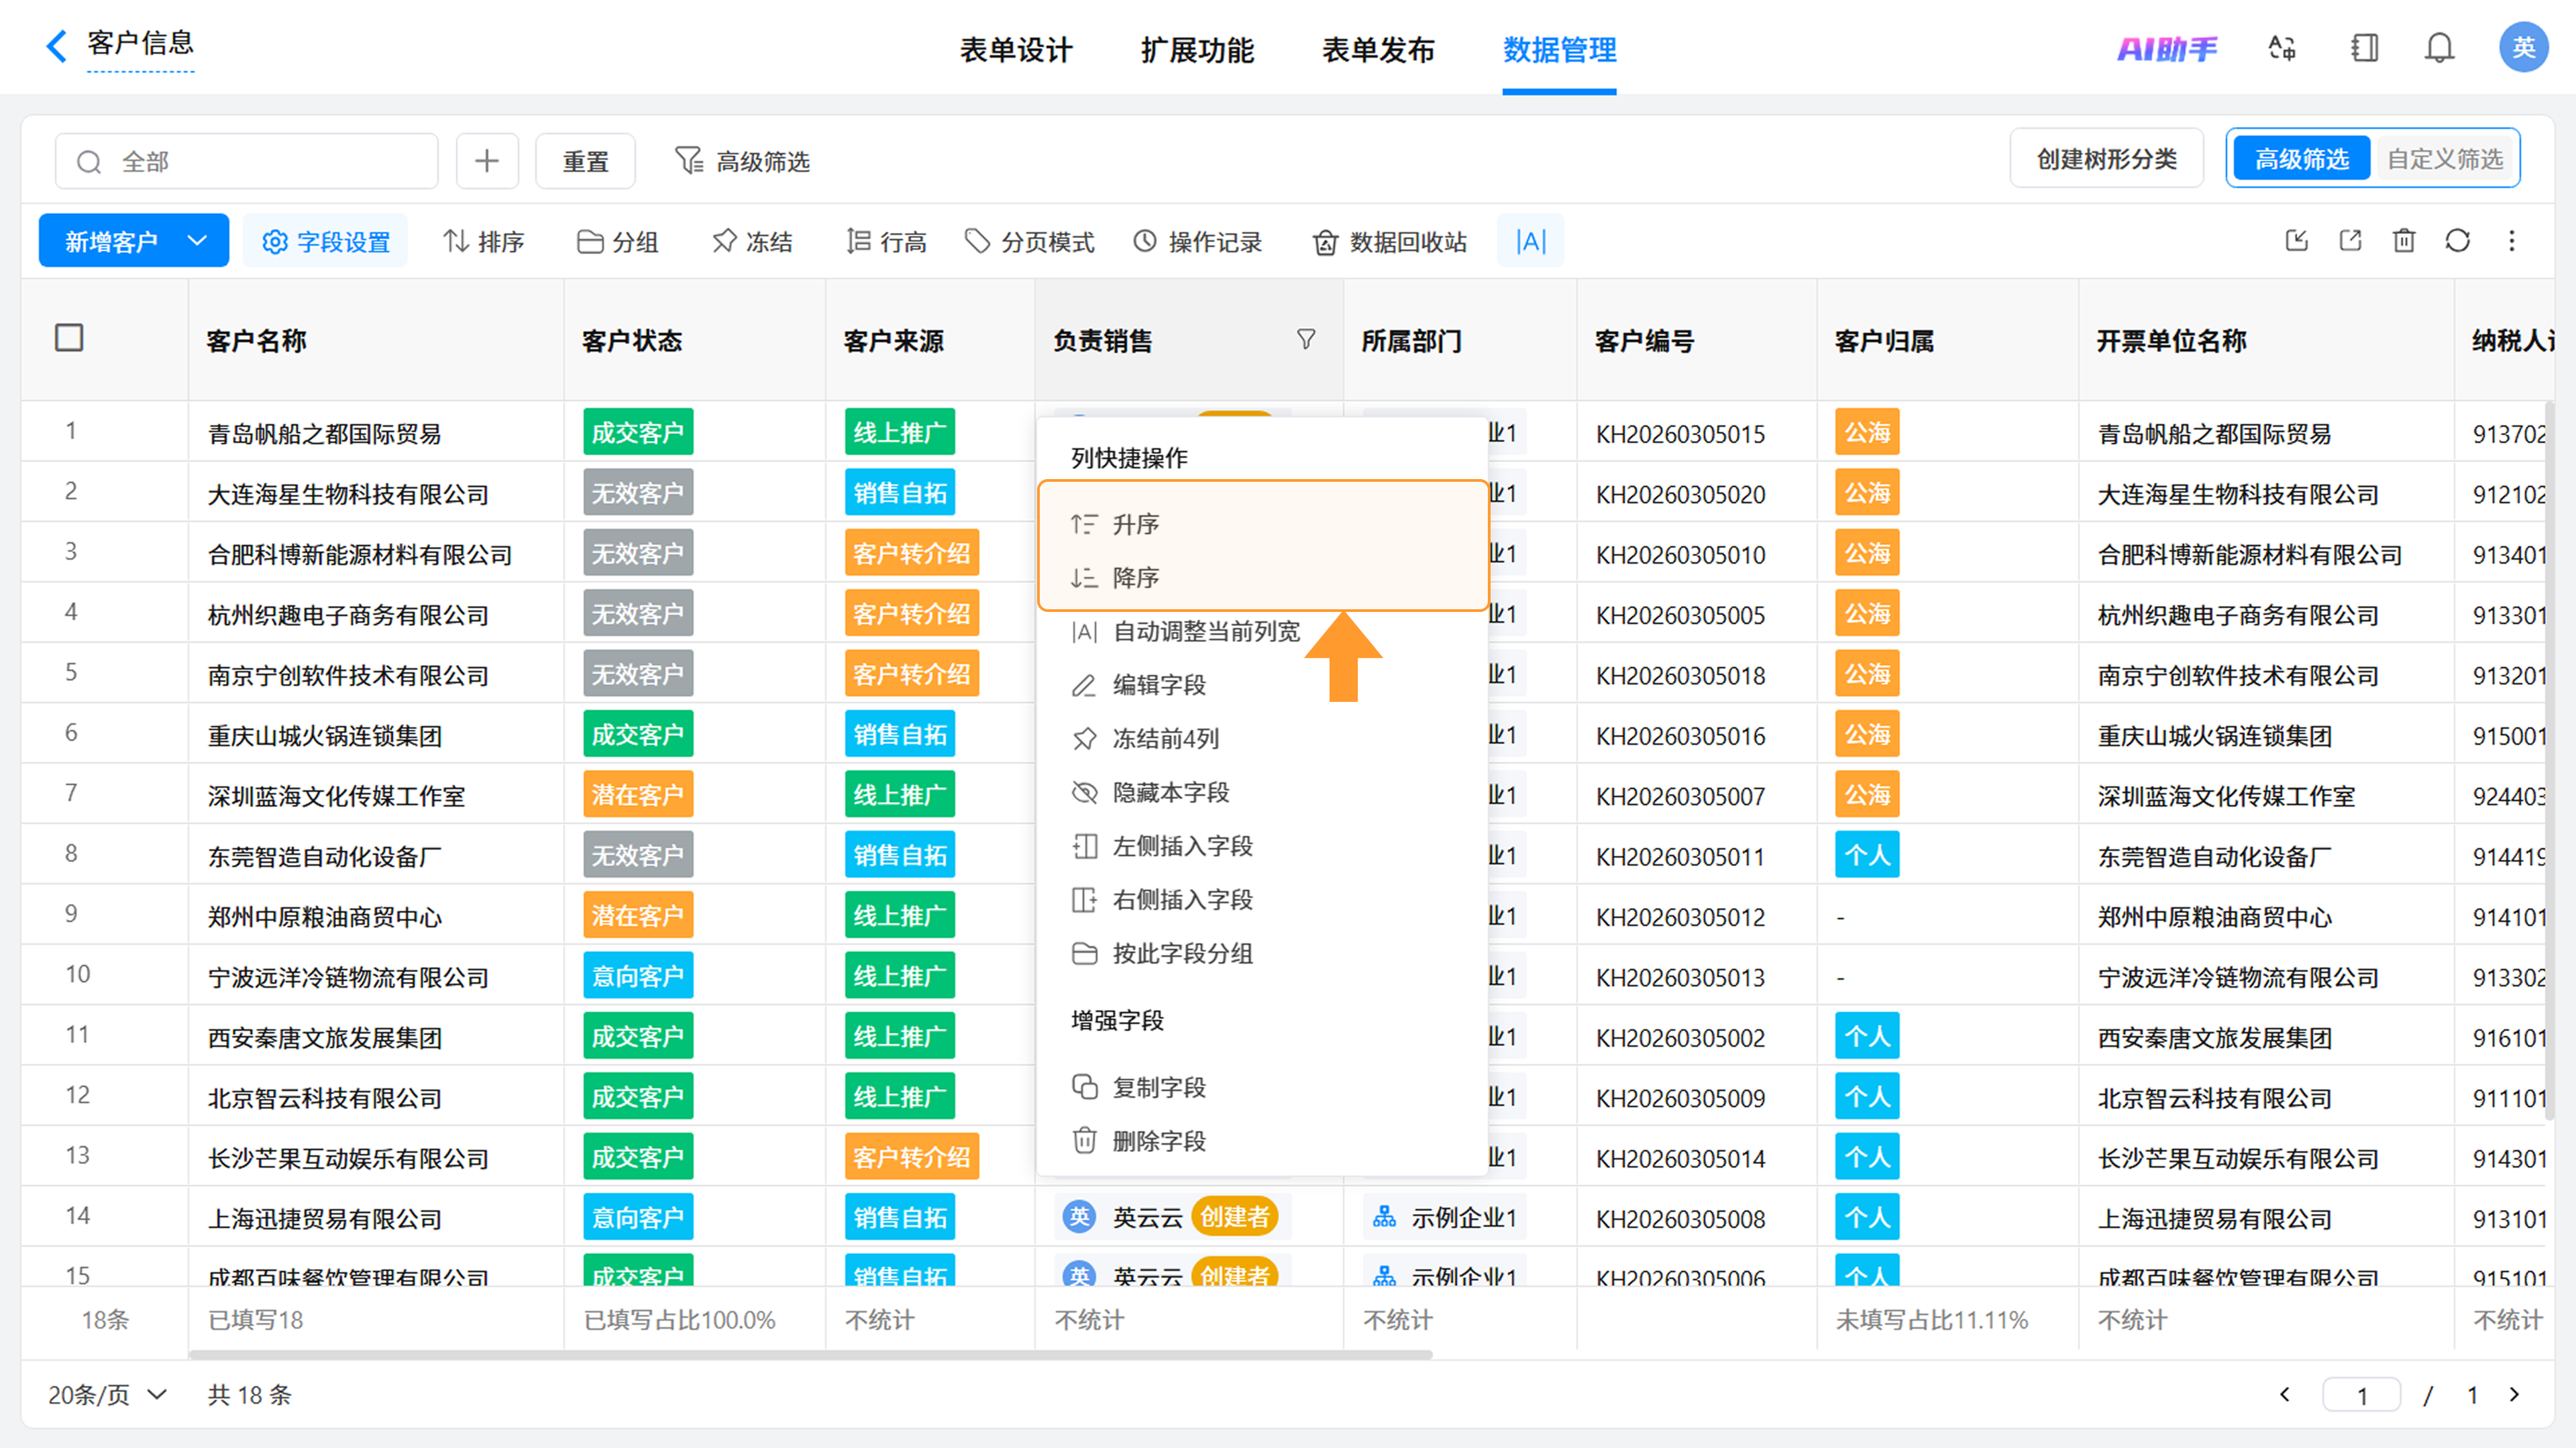Open the 20条/页 page size dropdown
This screenshot has height=1448, width=2576.
click(107, 1394)
